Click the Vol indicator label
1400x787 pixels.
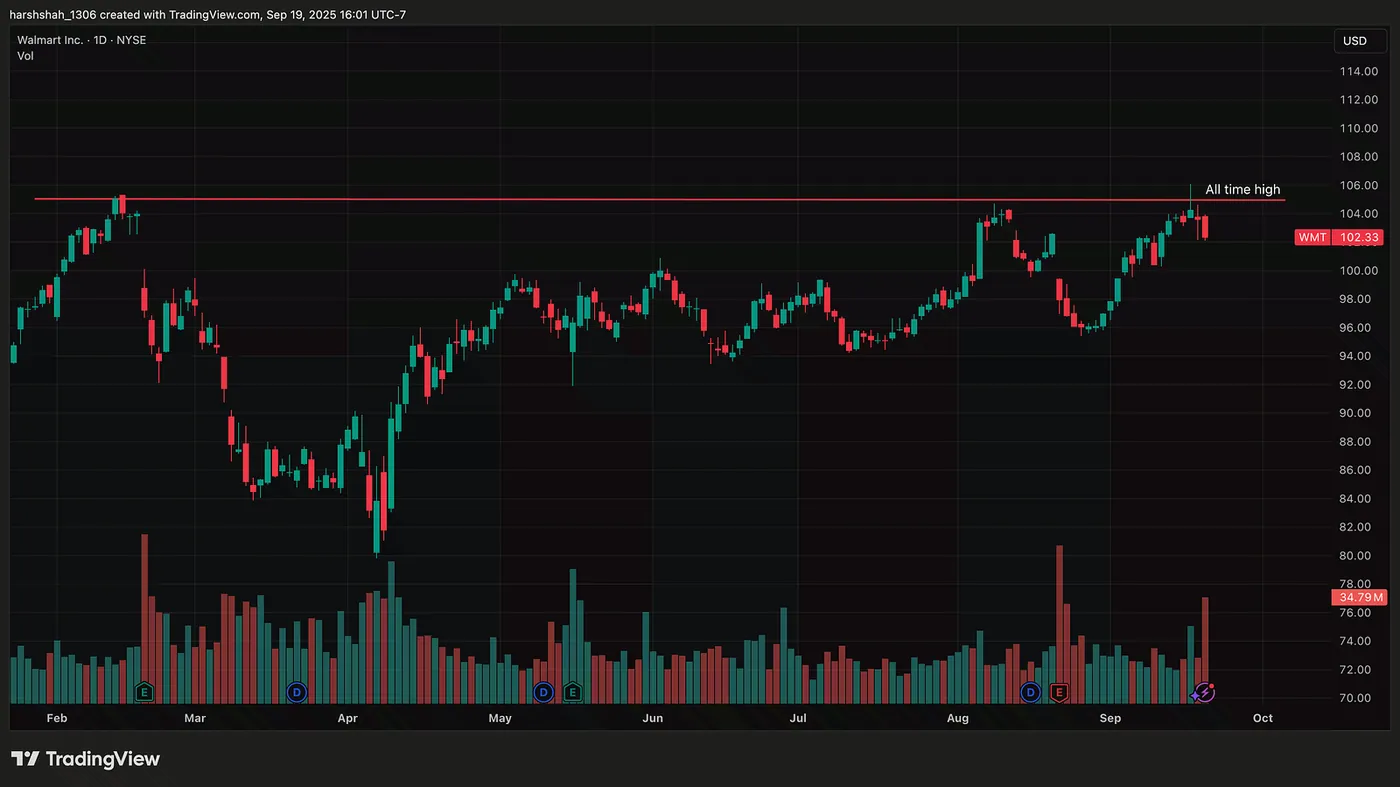click(25, 56)
